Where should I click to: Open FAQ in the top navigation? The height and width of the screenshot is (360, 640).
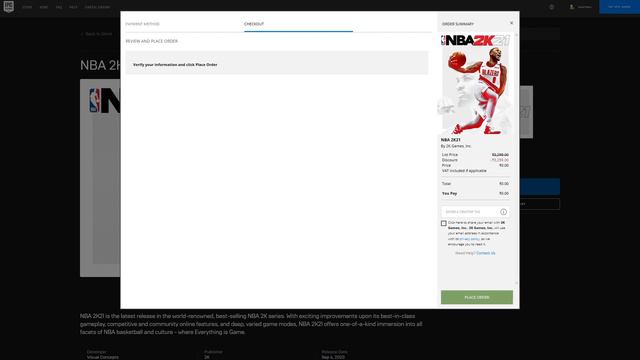pos(59,7)
